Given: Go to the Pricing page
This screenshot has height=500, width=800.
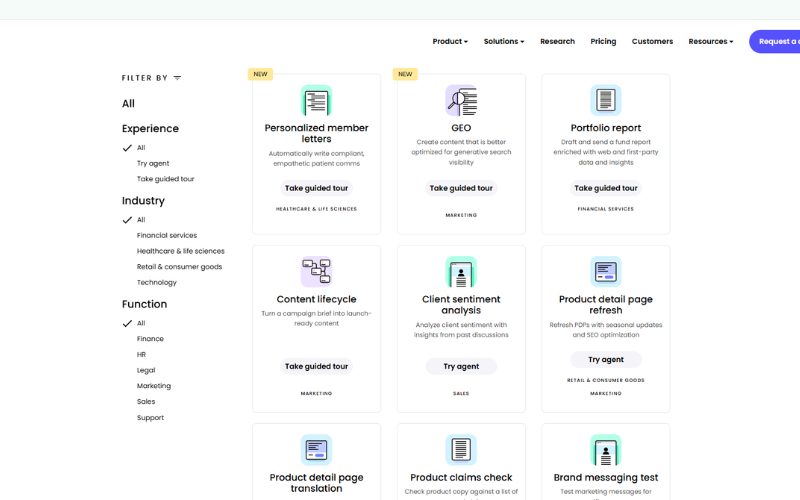Looking at the screenshot, I should (x=603, y=41).
